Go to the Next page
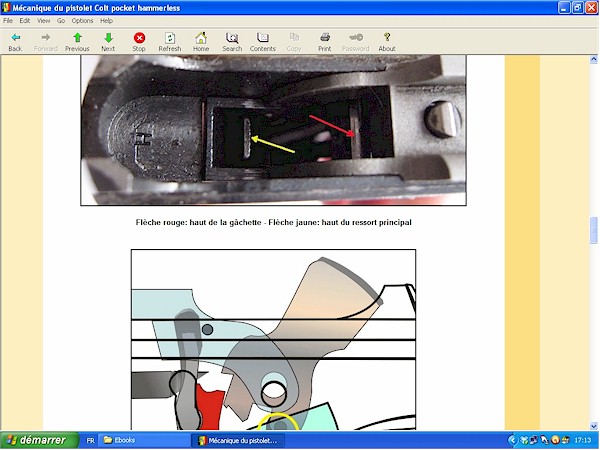 click(108, 41)
